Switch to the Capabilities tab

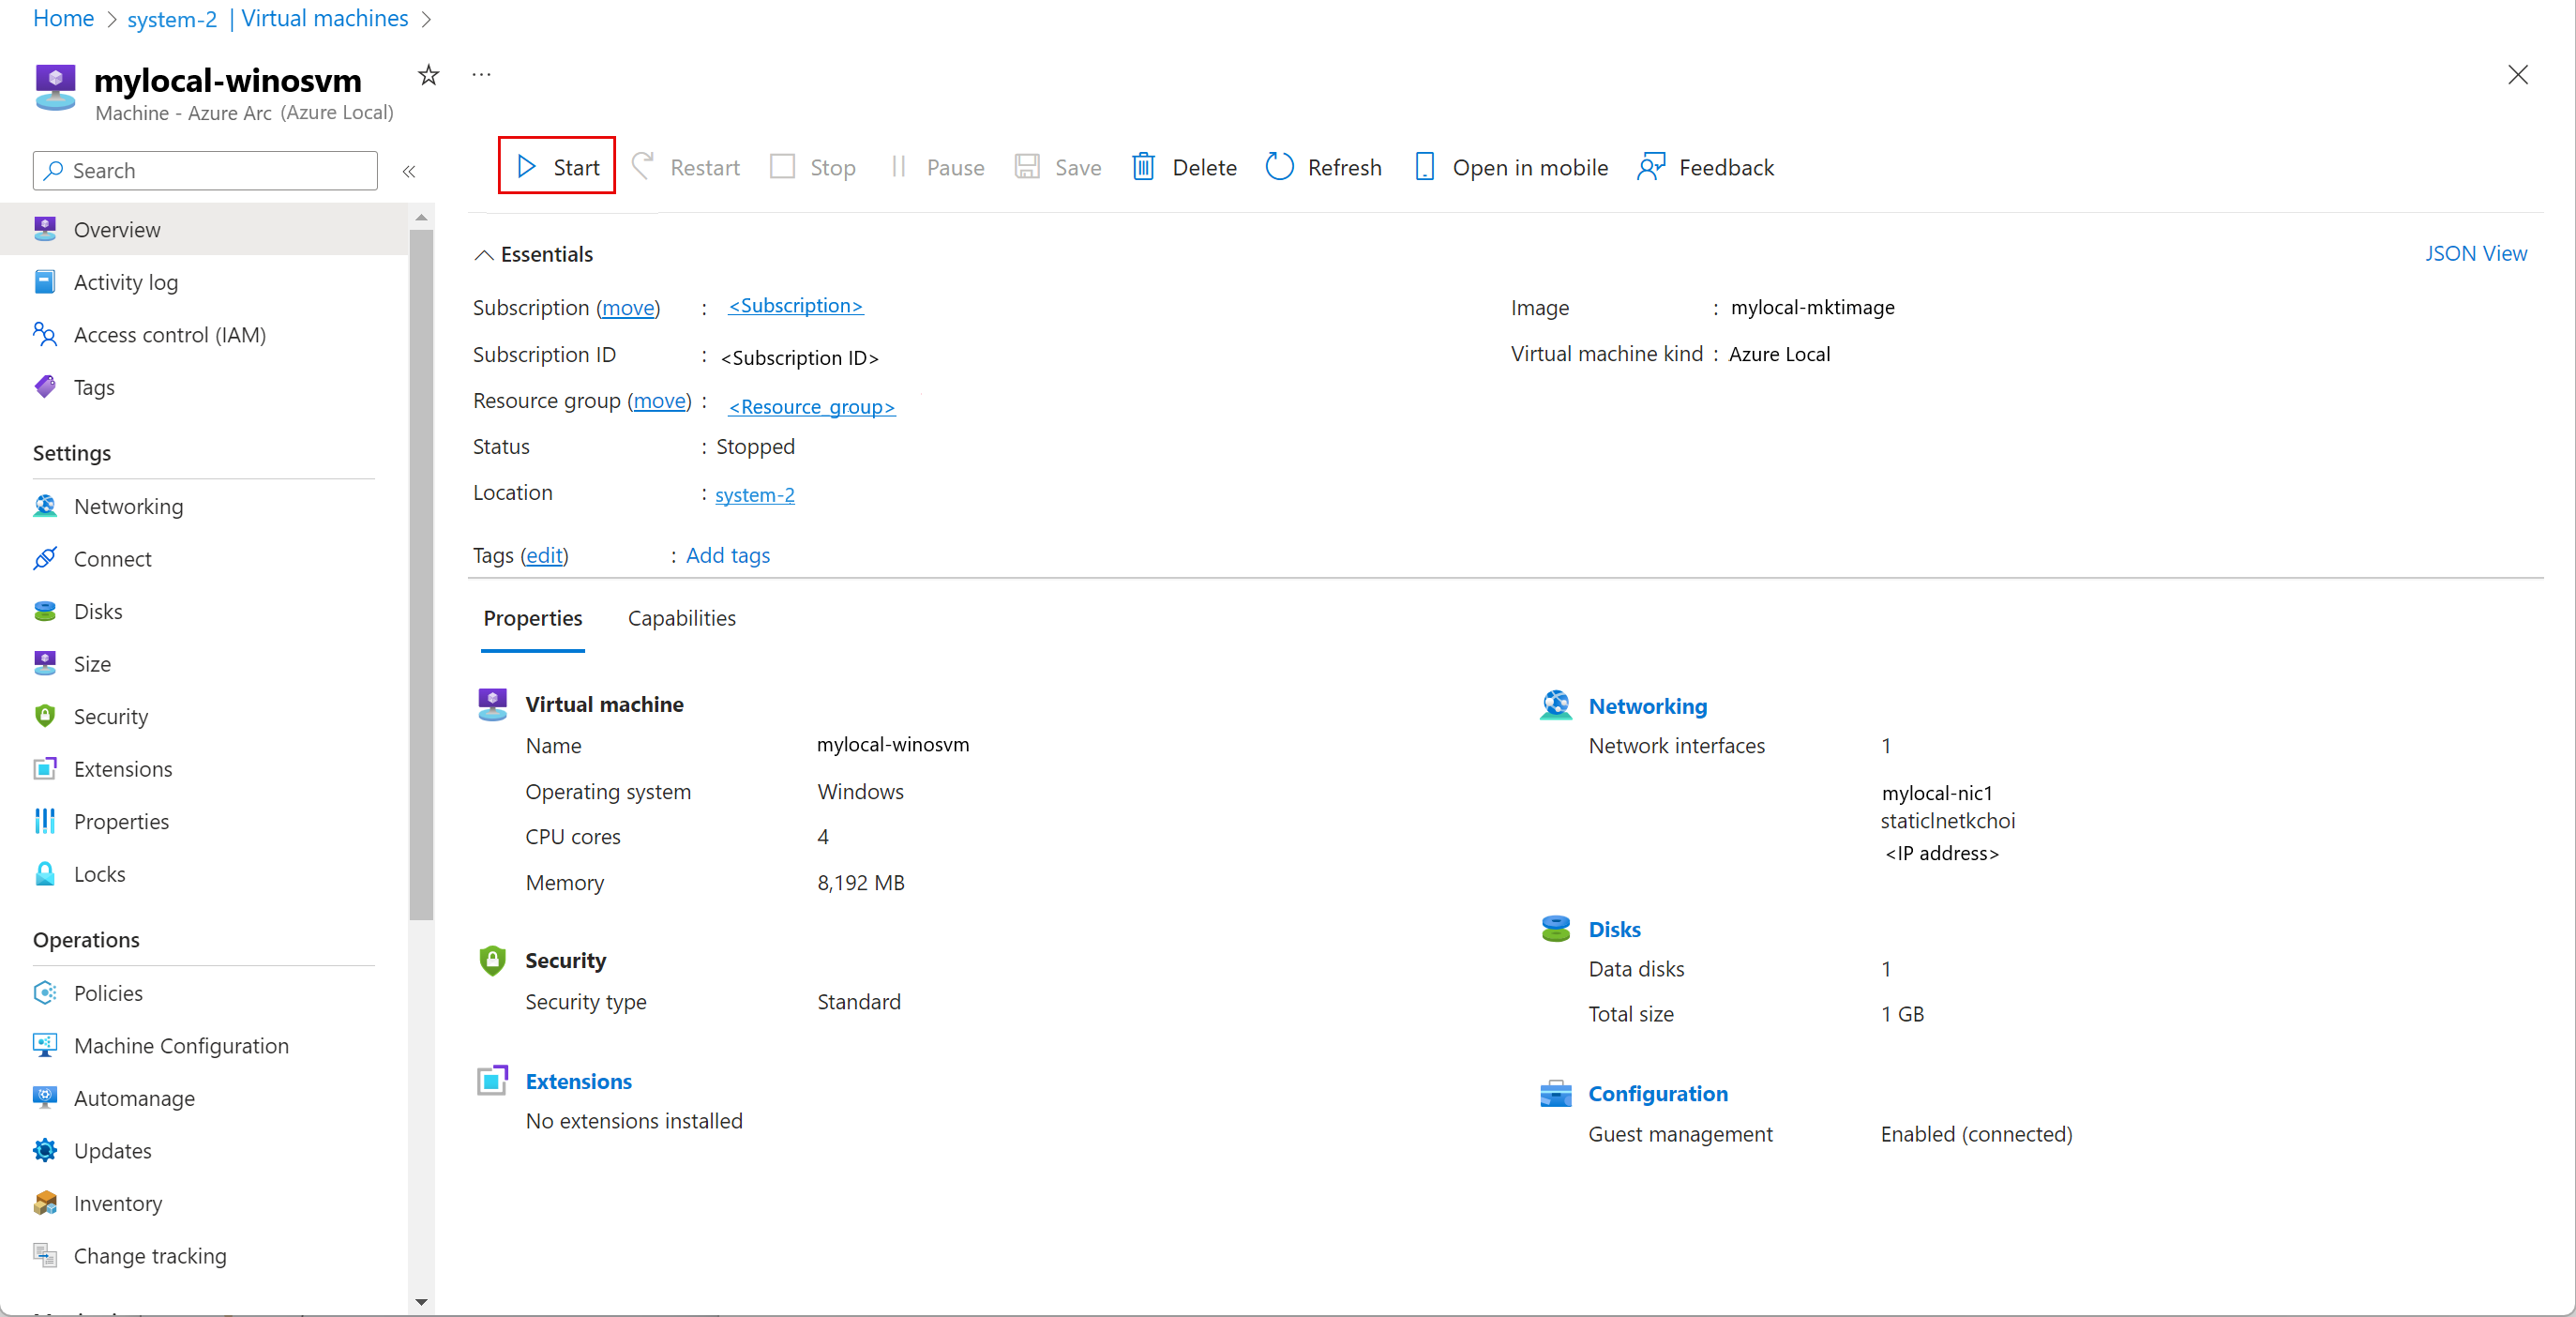(681, 618)
